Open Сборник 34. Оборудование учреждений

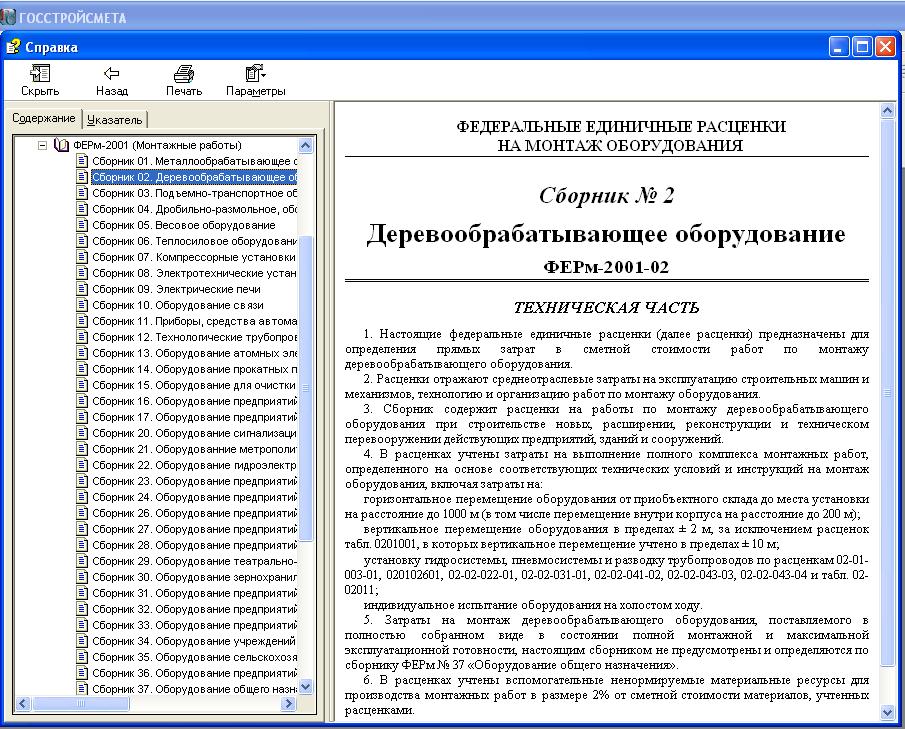[x=194, y=641]
